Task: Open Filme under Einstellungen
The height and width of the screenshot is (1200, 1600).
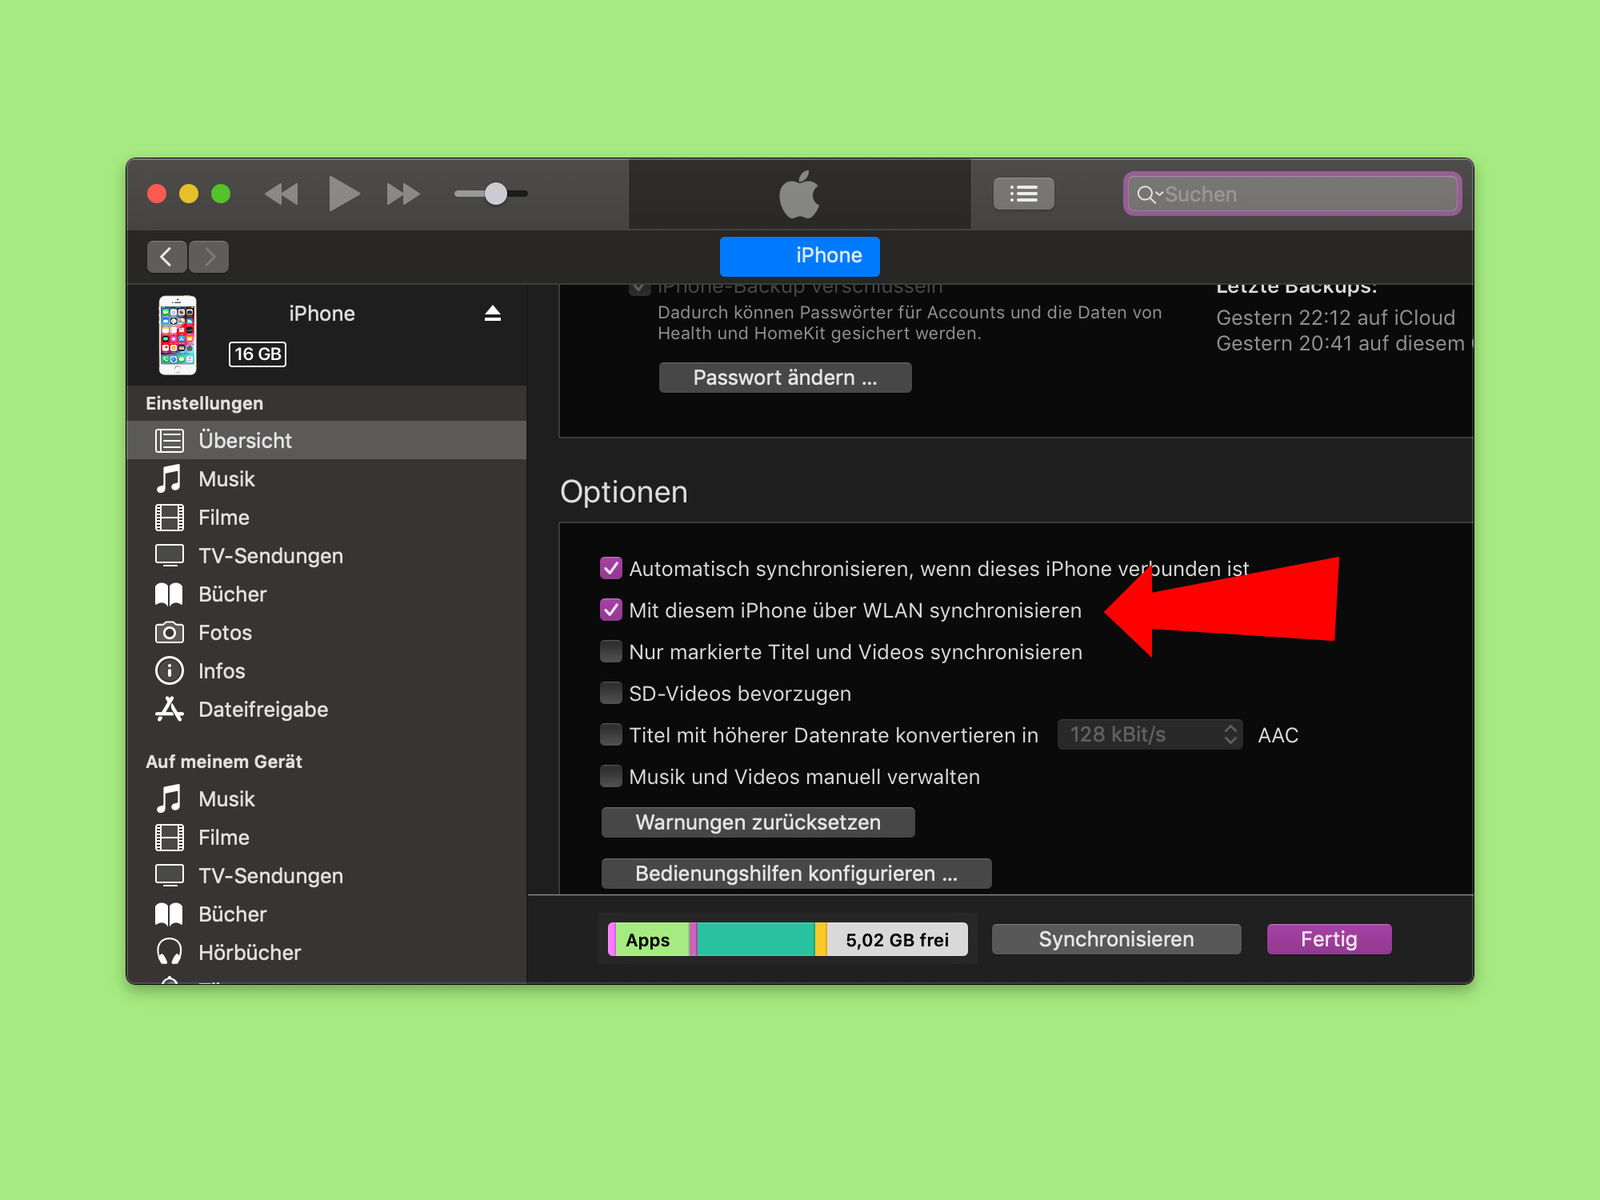Action: (326, 517)
